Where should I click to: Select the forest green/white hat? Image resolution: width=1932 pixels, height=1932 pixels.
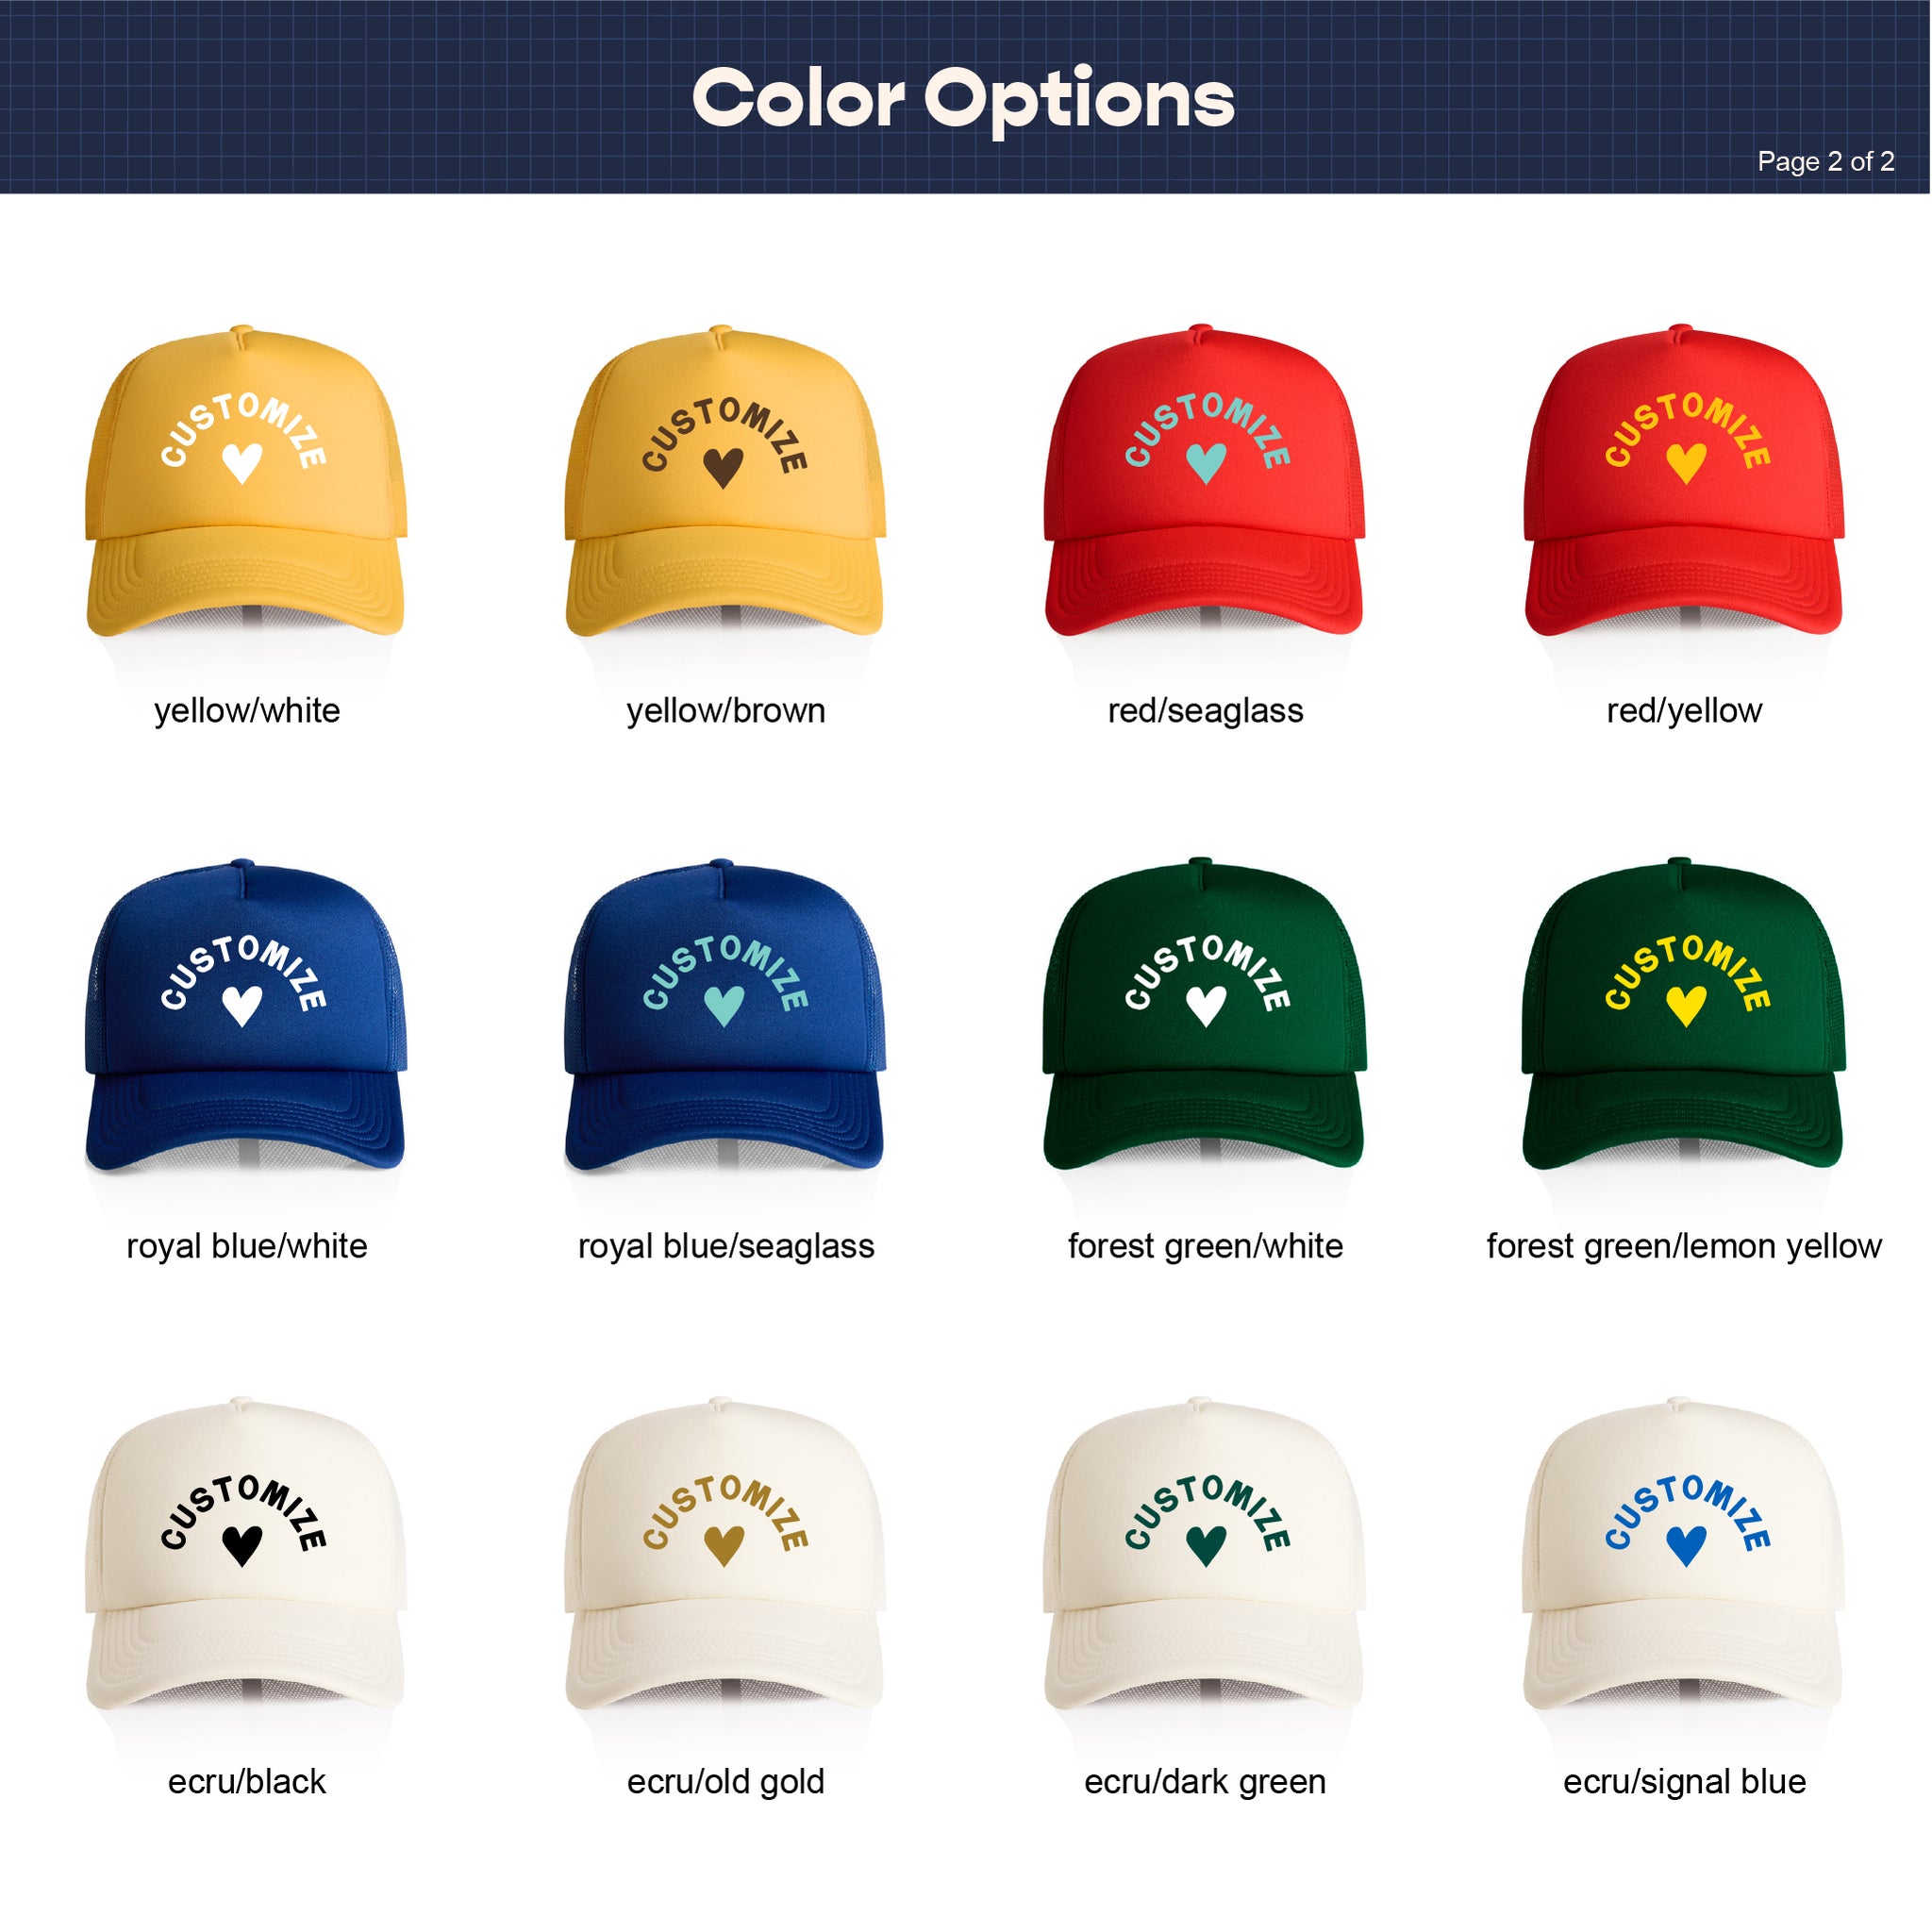click(1204, 1014)
